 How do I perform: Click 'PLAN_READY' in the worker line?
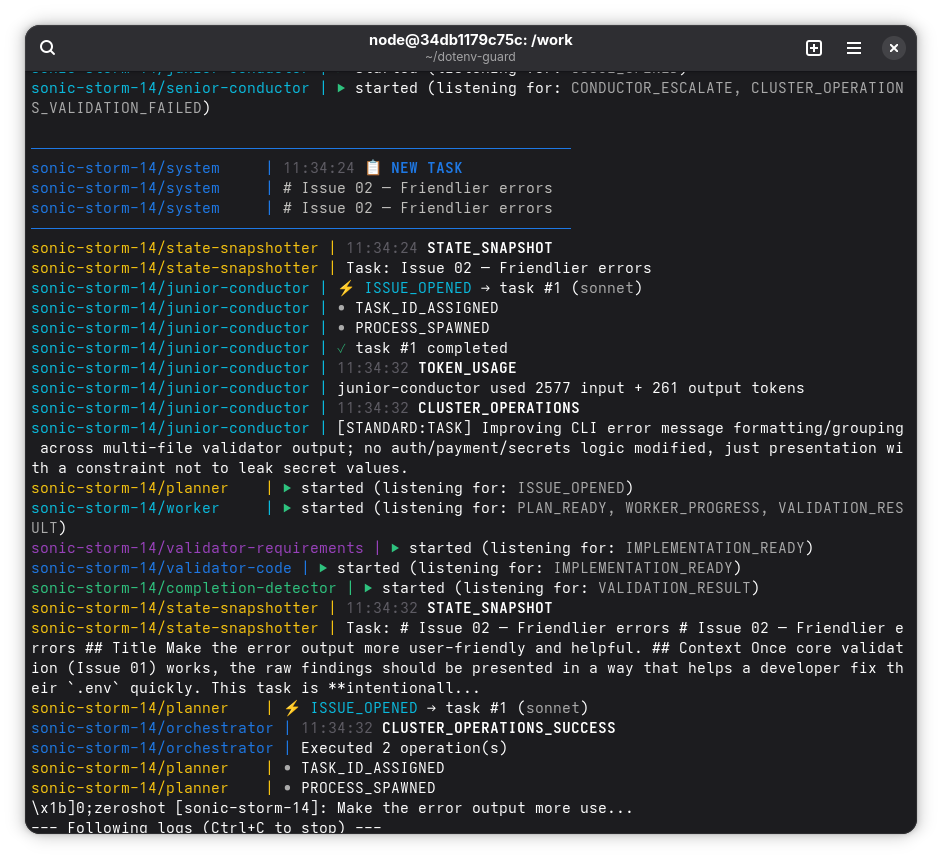[x=562, y=508]
